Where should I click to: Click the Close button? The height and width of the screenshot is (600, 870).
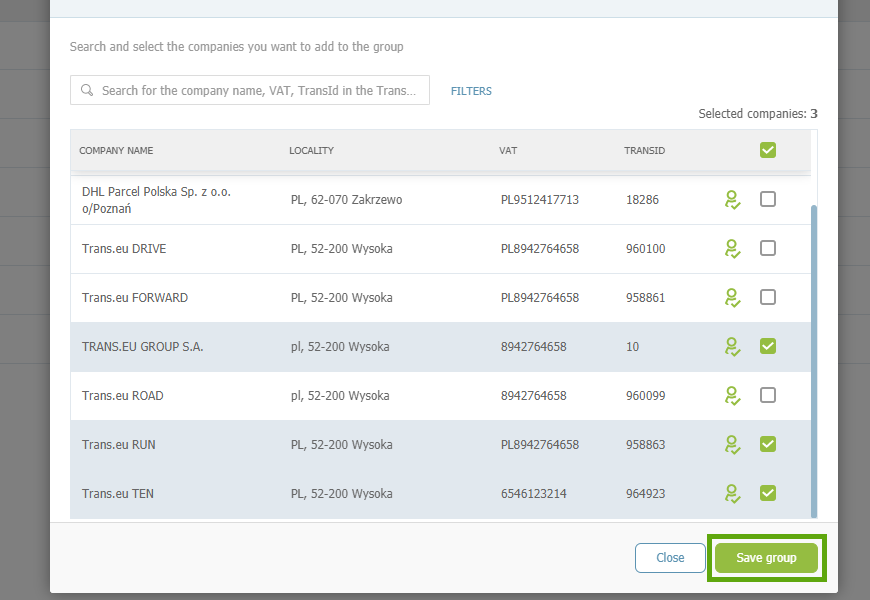(x=670, y=558)
